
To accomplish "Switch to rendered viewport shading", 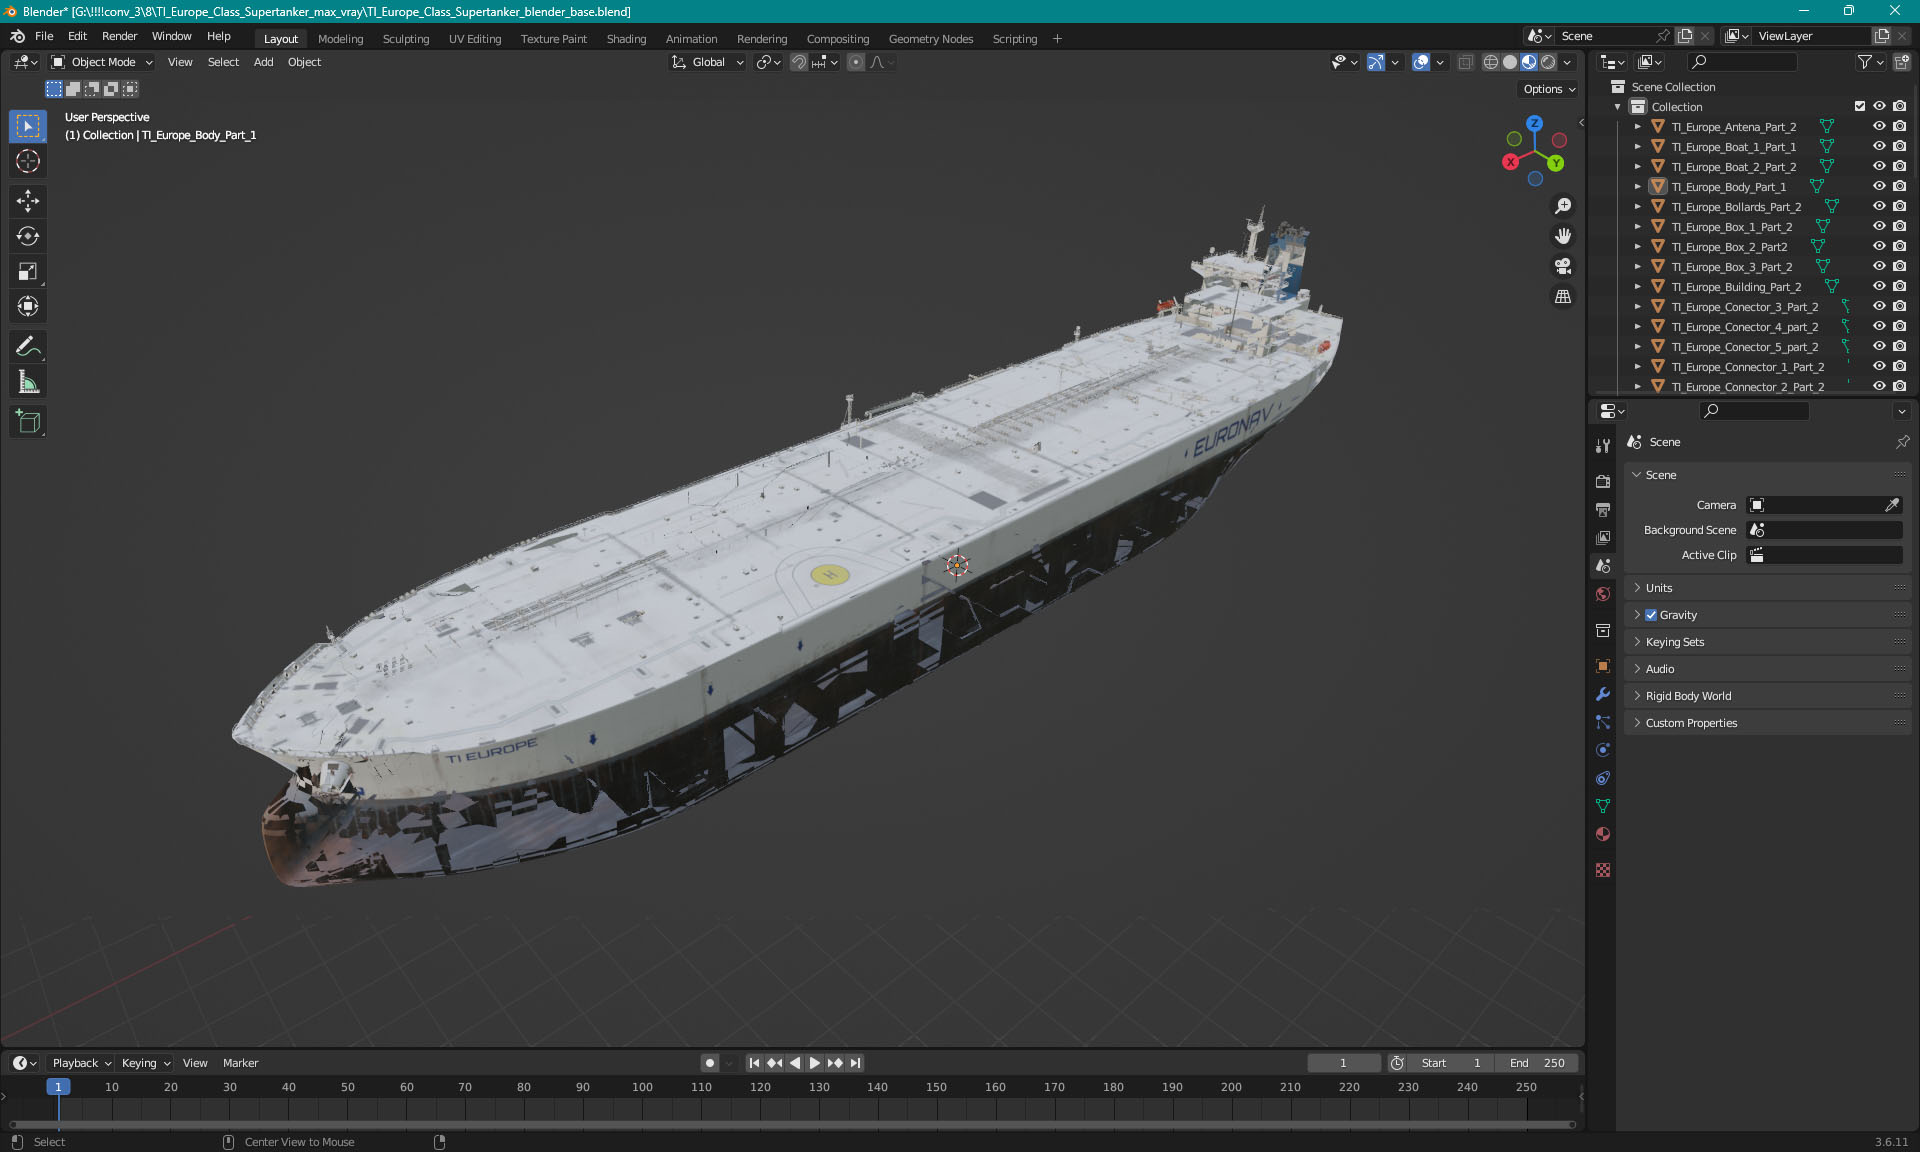I will [x=1548, y=62].
